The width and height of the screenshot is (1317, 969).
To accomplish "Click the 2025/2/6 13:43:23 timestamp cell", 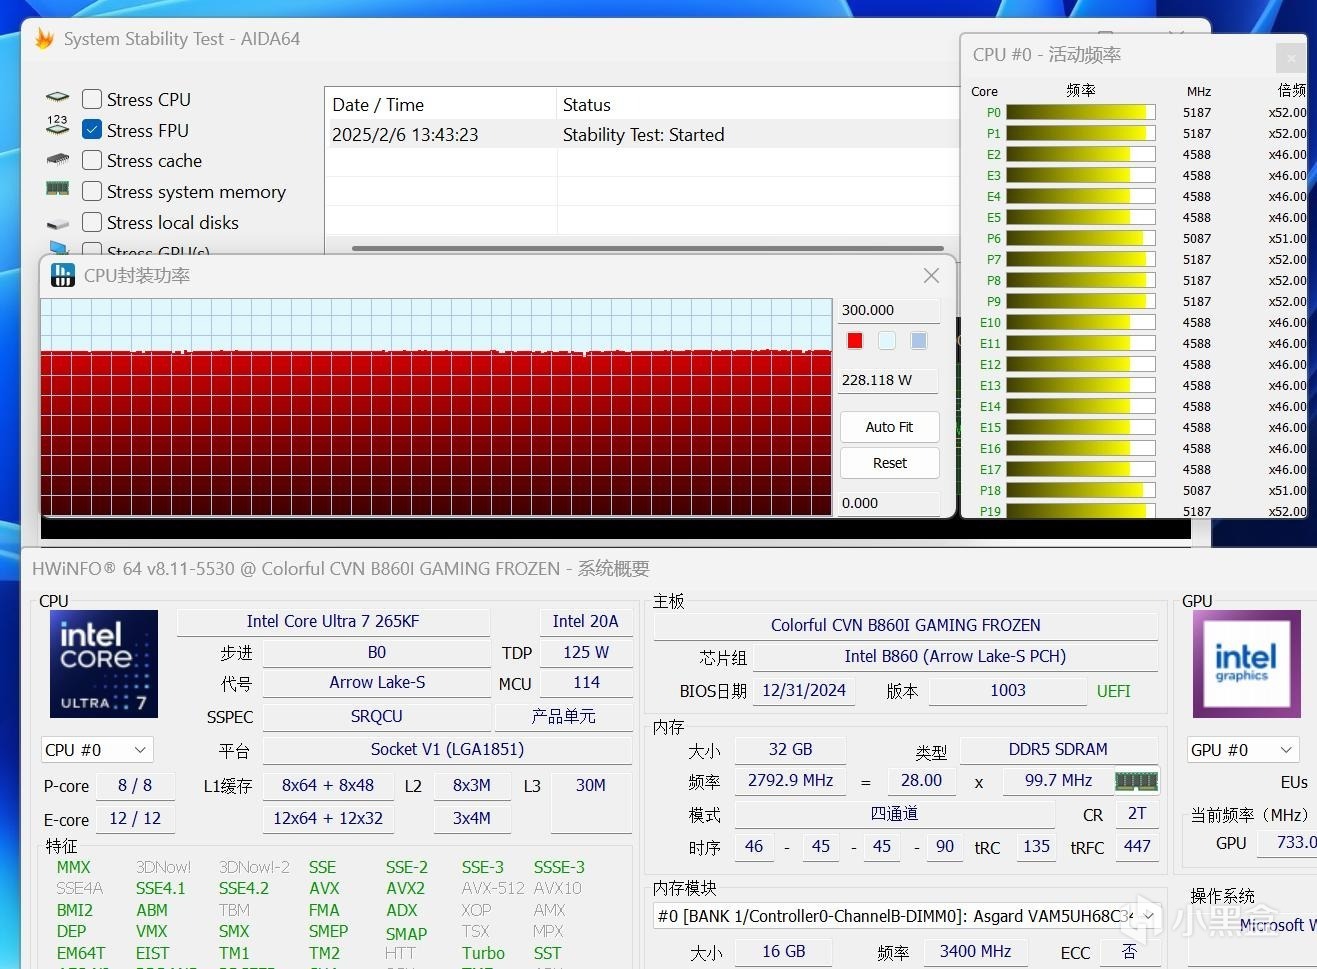I will (x=405, y=135).
